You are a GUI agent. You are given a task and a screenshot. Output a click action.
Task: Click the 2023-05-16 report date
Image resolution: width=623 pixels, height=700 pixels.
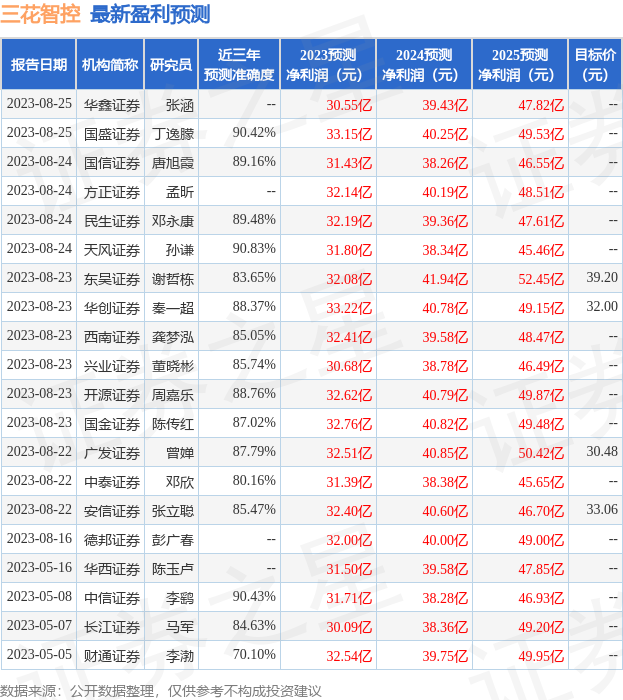tap(39, 567)
